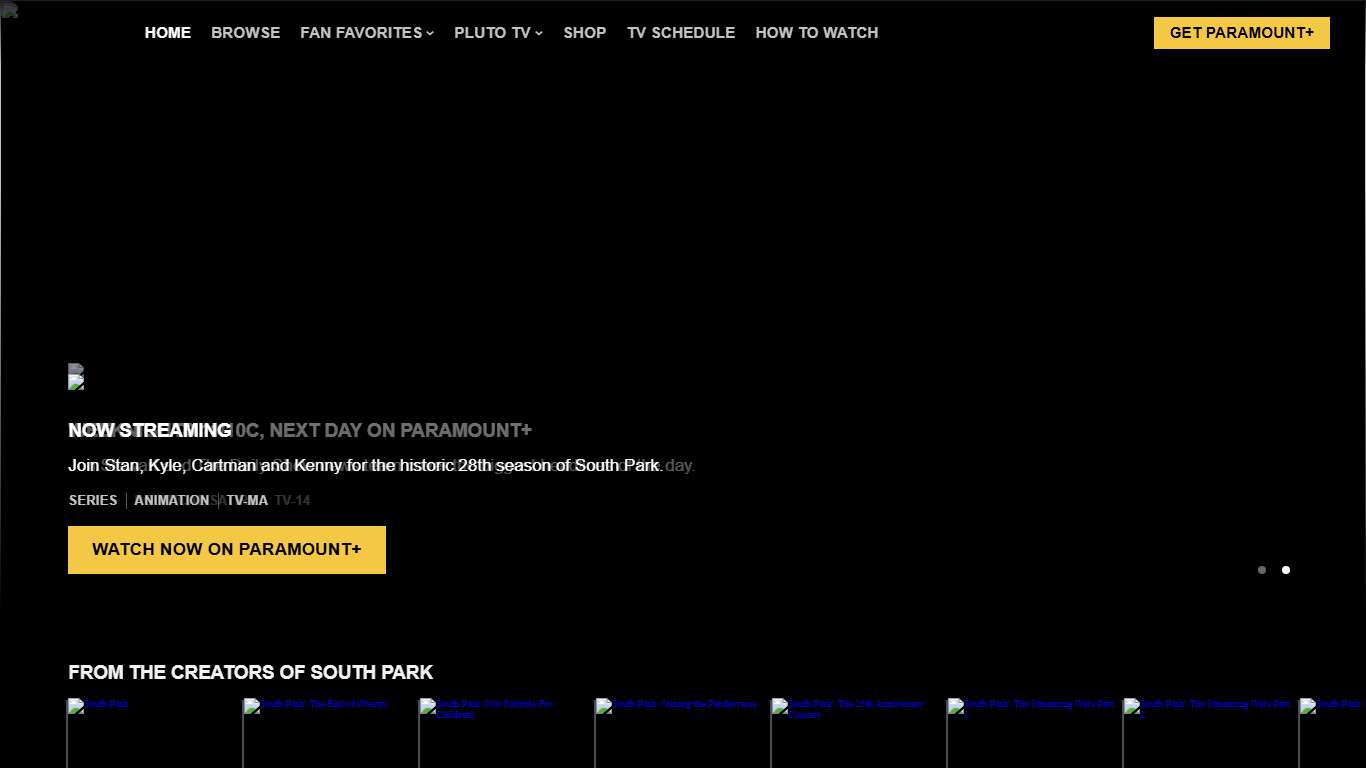Select the first carousel navigation dot
Viewport: 1366px width, 768px height.
[x=1262, y=570]
